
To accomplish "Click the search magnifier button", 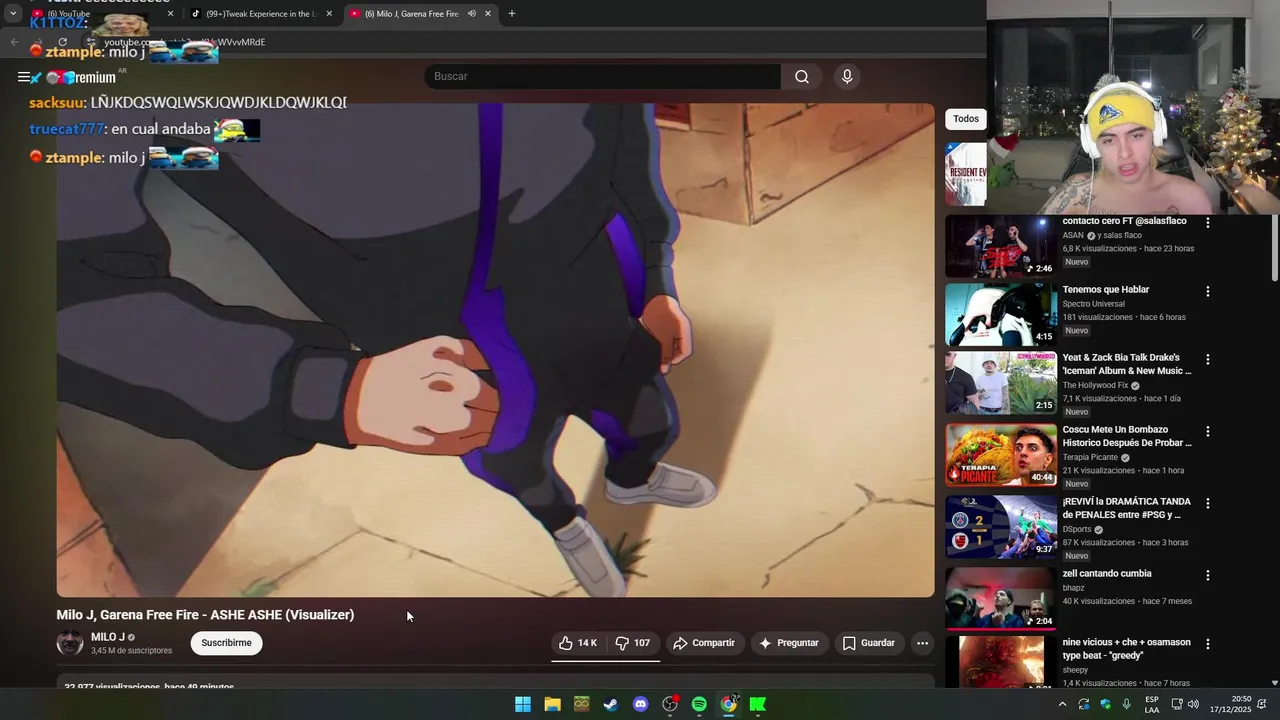I will pyautogui.click(x=802, y=77).
